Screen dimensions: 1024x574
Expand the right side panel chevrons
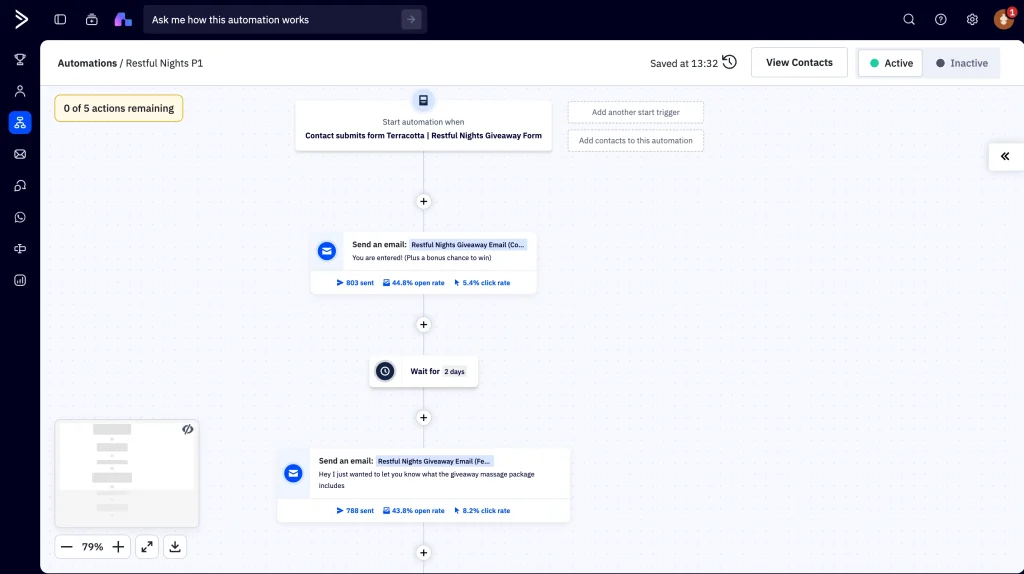(1005, 156)
